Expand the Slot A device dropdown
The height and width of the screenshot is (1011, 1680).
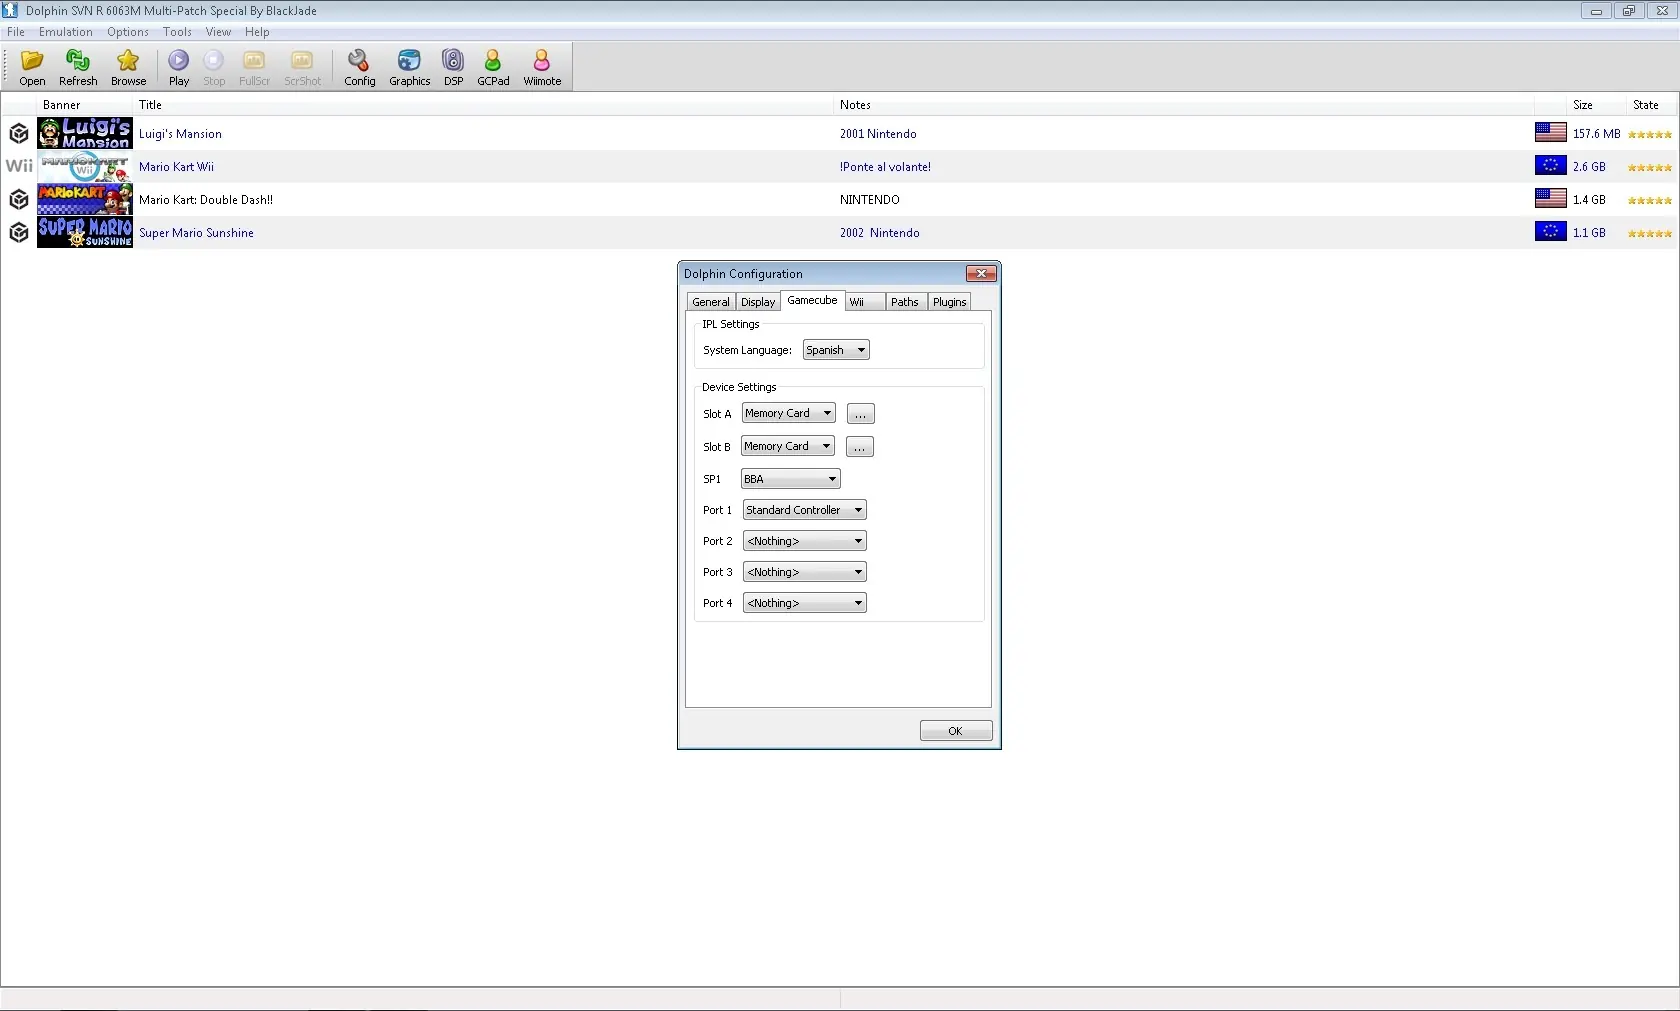[x=788, y=413]
